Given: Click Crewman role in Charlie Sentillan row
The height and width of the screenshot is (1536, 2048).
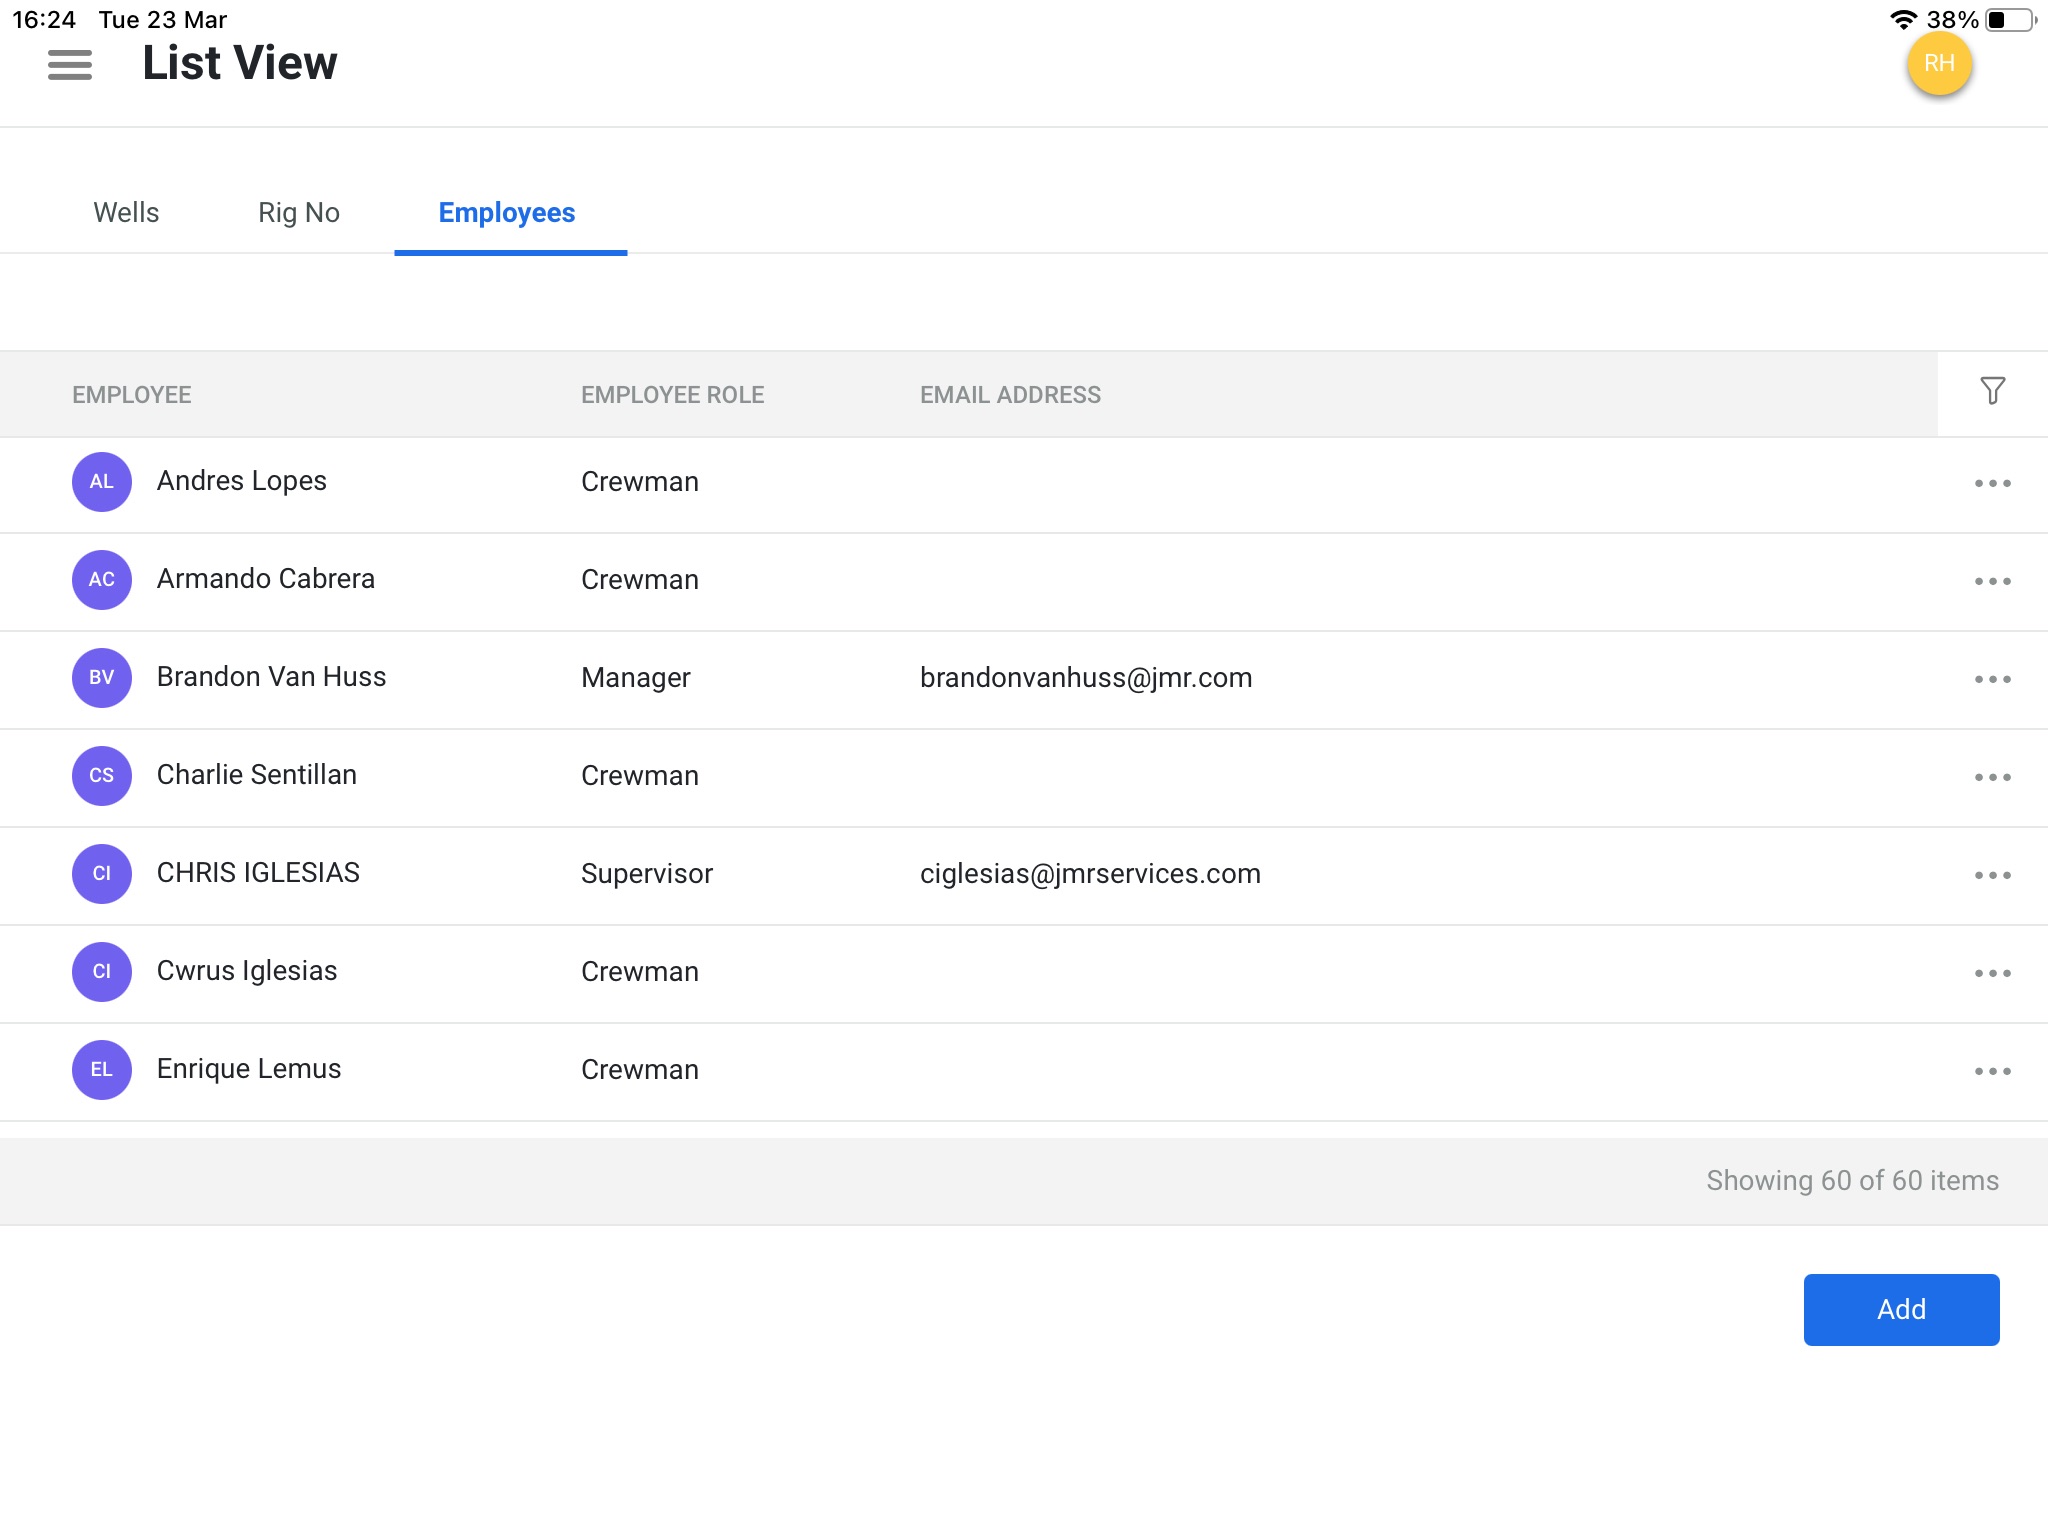Looking at the screenshot, I should tap(640, 776).
